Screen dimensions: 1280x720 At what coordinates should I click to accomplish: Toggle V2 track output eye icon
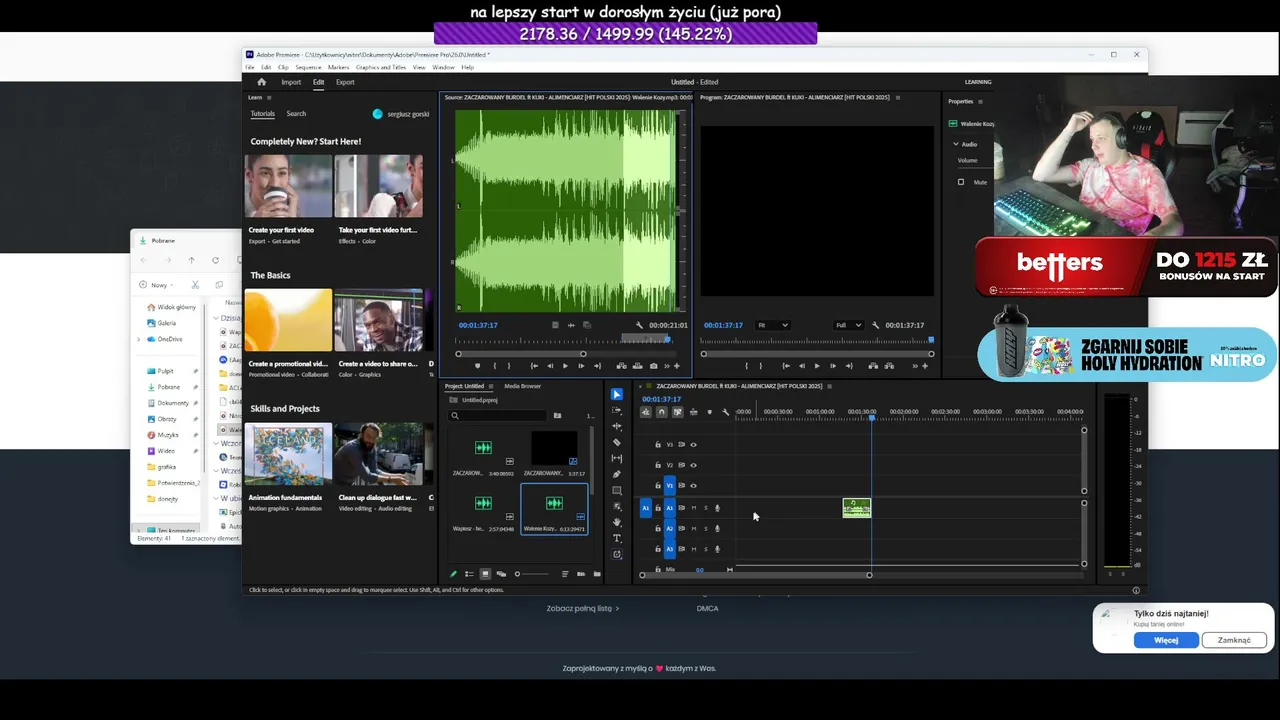694,465
